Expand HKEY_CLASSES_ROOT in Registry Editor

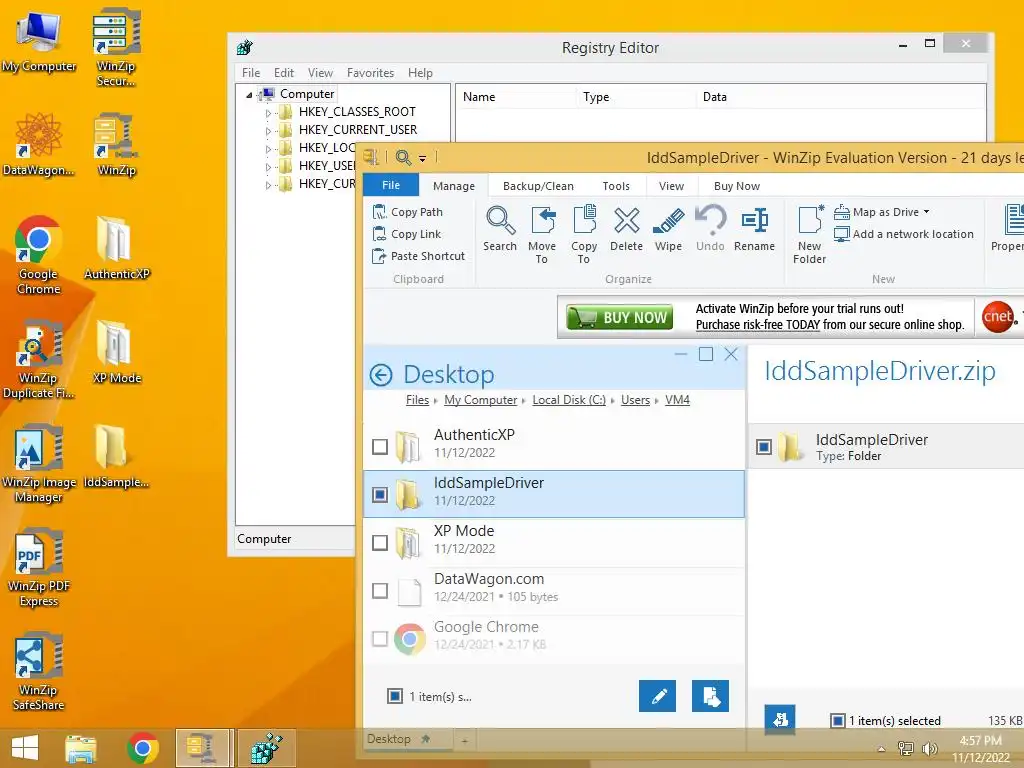click(x=268, y=113)
